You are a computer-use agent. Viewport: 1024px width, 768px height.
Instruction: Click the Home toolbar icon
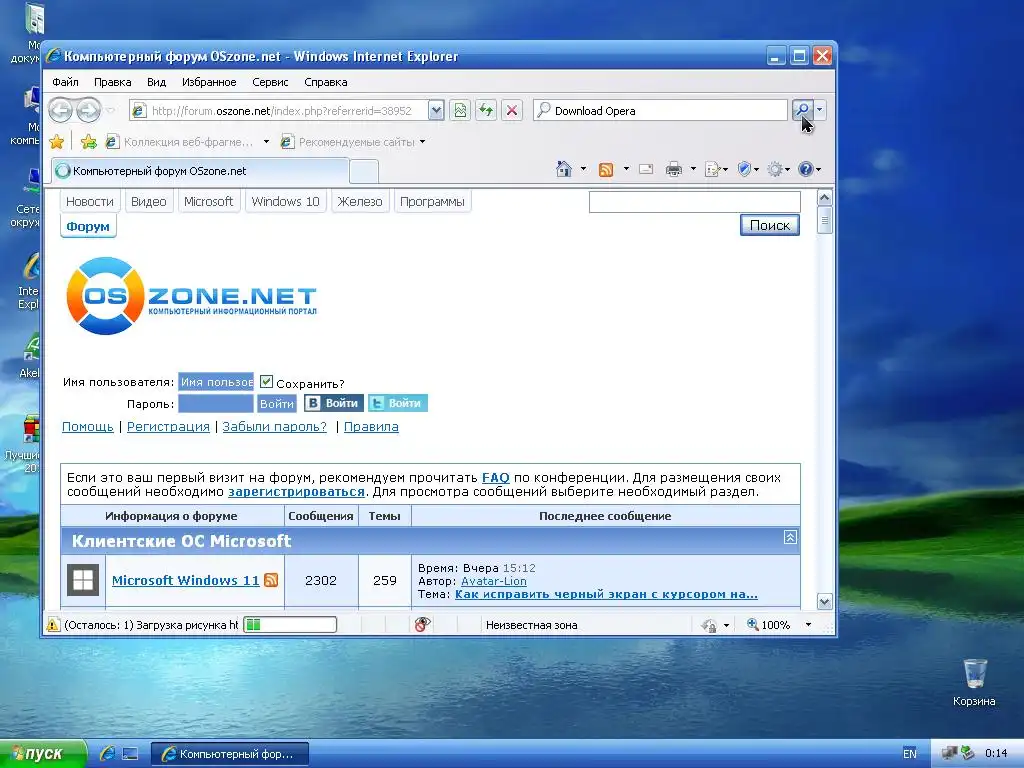coord(564,169)
